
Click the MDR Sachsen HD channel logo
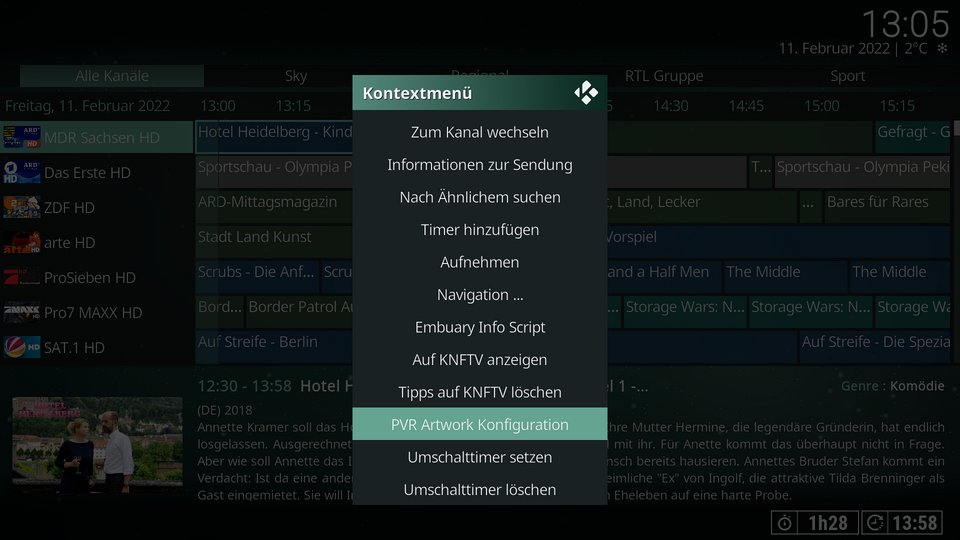[21, 137]
